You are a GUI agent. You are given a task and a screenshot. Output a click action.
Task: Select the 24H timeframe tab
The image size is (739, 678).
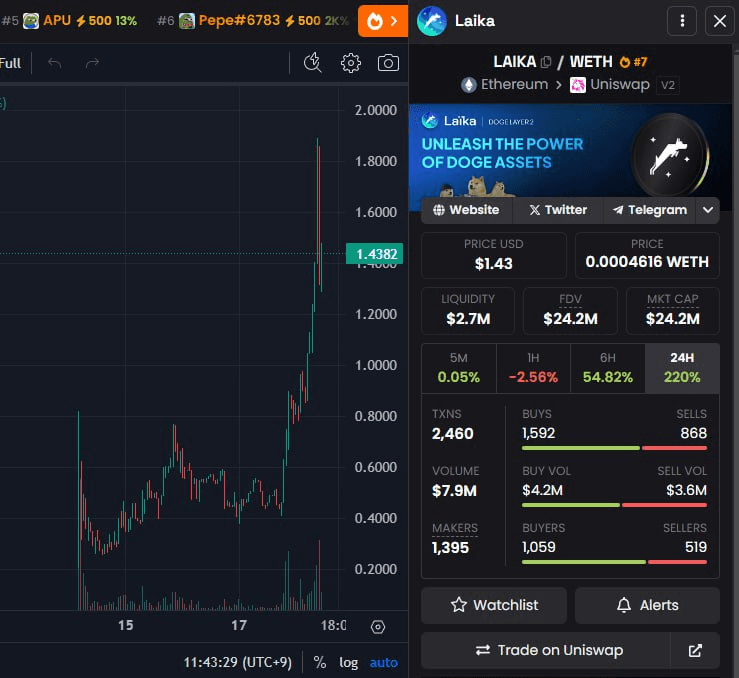(682, 368)
